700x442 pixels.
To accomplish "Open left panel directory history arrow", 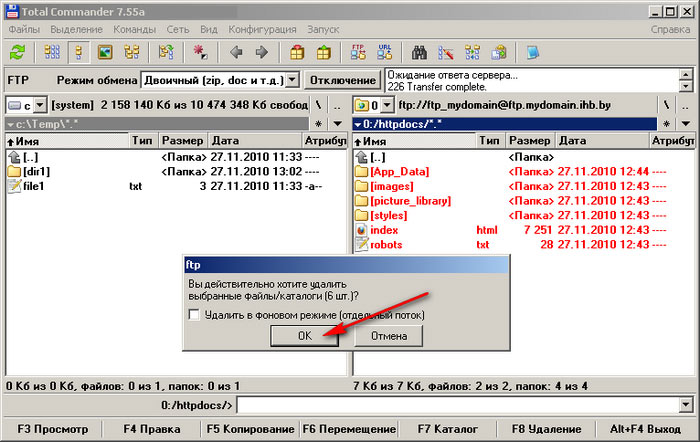I will point(338,124).
